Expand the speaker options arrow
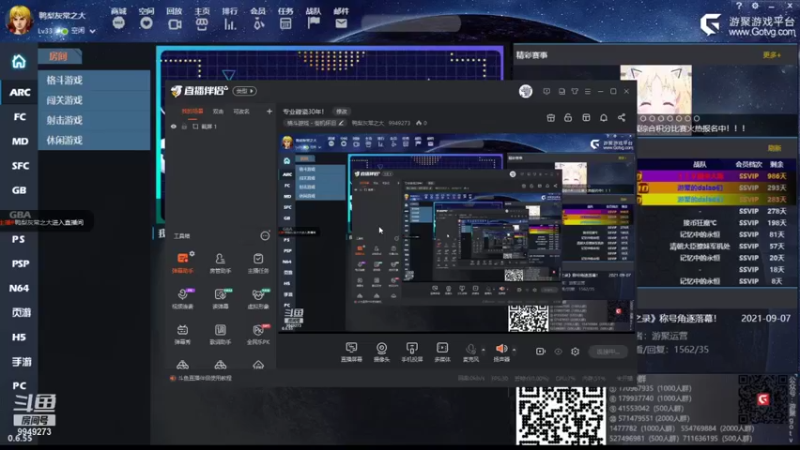The image size is (800, 450). click(x=514, y=350)
